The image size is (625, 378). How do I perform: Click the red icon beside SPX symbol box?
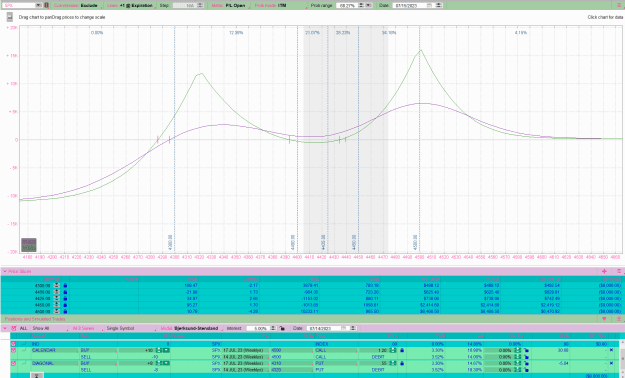click(47, 6)
